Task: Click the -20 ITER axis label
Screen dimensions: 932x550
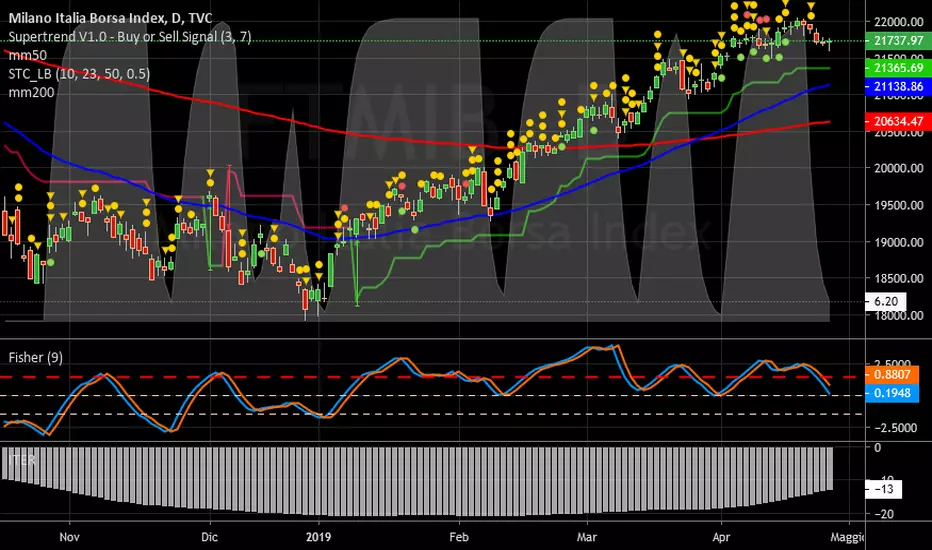Action: 883,514
